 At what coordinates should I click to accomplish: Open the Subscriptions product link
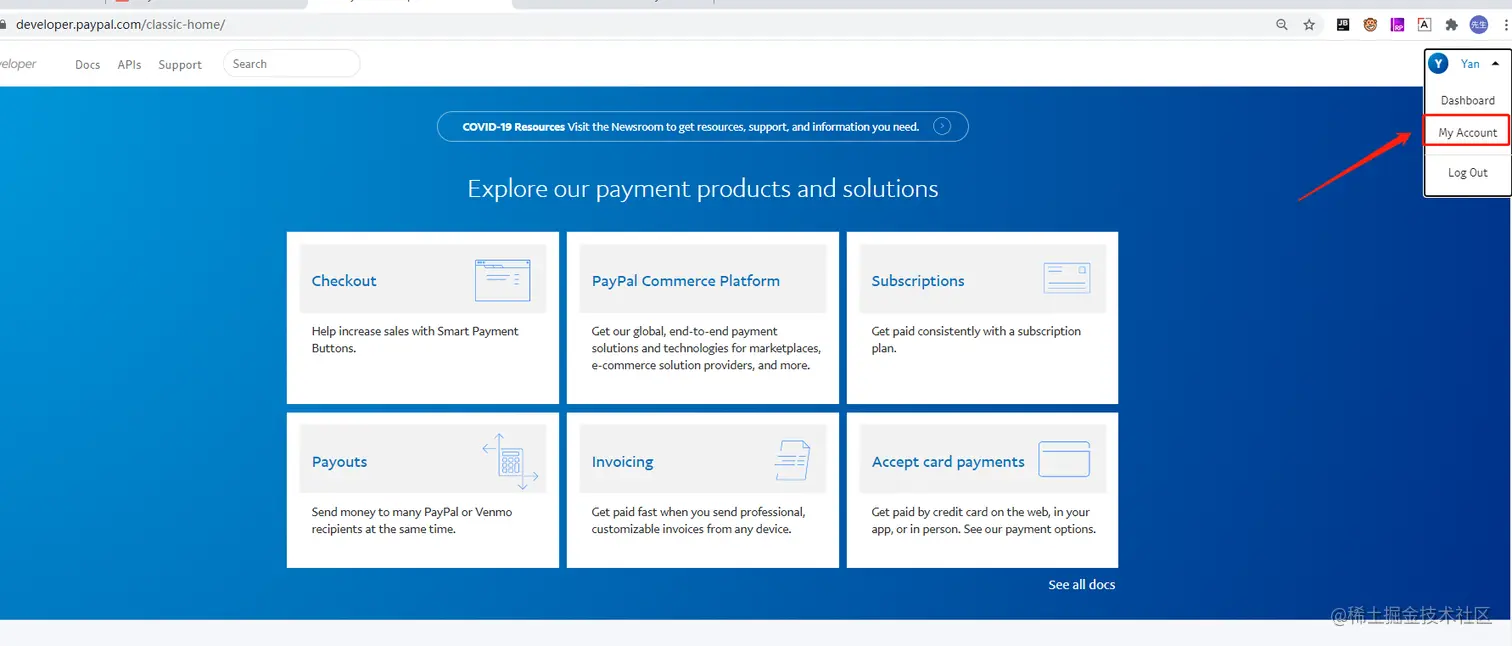click(x=917, y=281)
